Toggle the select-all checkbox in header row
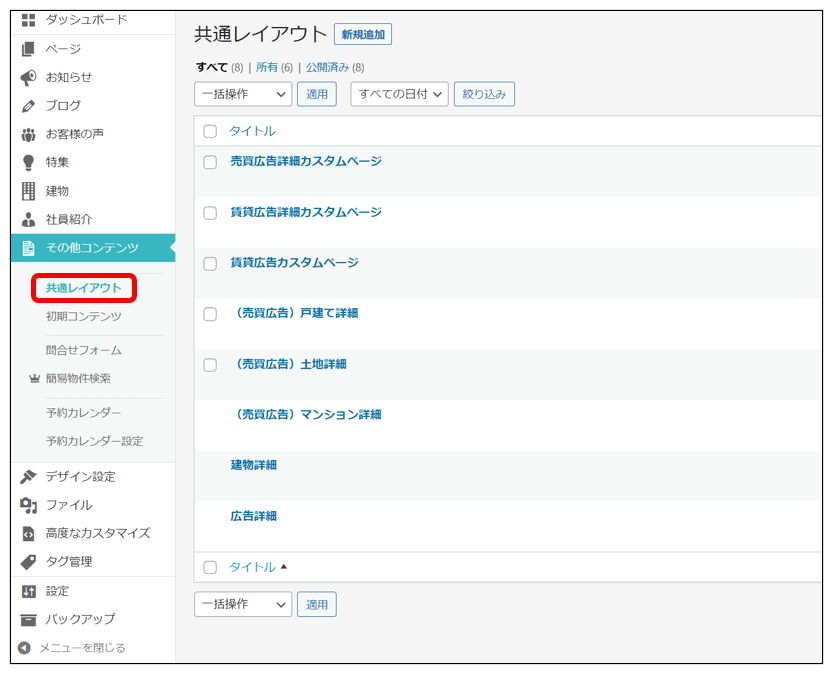Screen dimensions: 831x673 click(210, 131)
